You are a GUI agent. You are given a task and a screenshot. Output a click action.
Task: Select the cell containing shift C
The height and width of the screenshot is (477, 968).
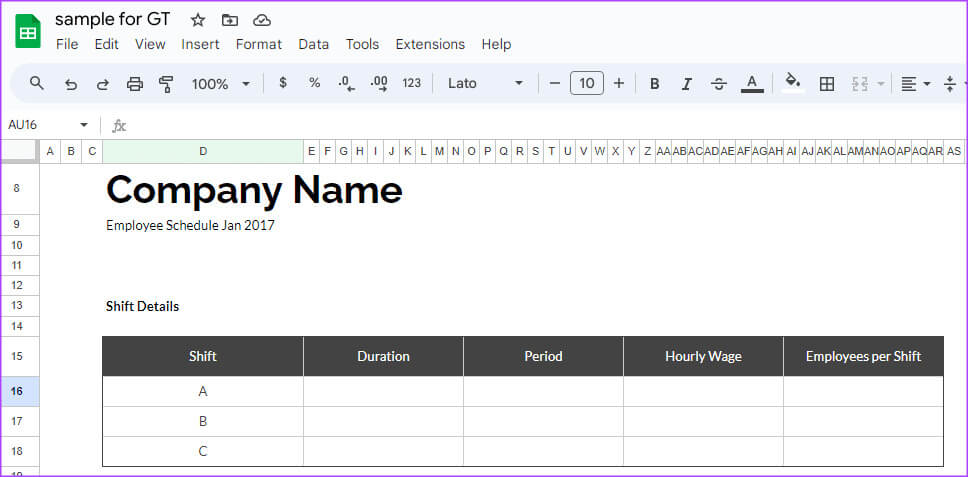203,452
